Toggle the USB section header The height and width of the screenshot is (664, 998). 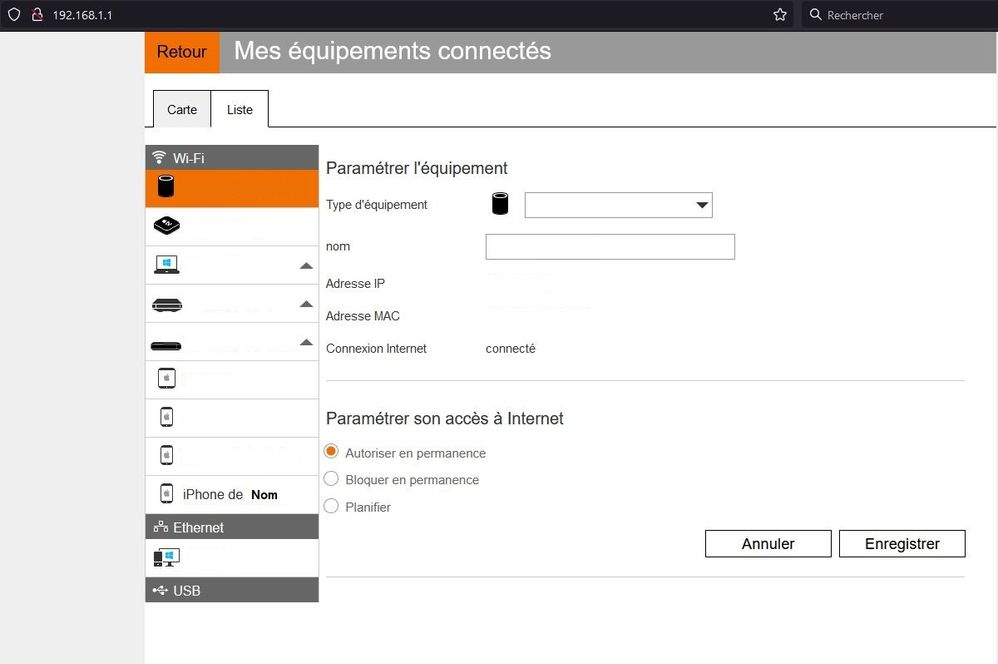(x=232, y=590)
